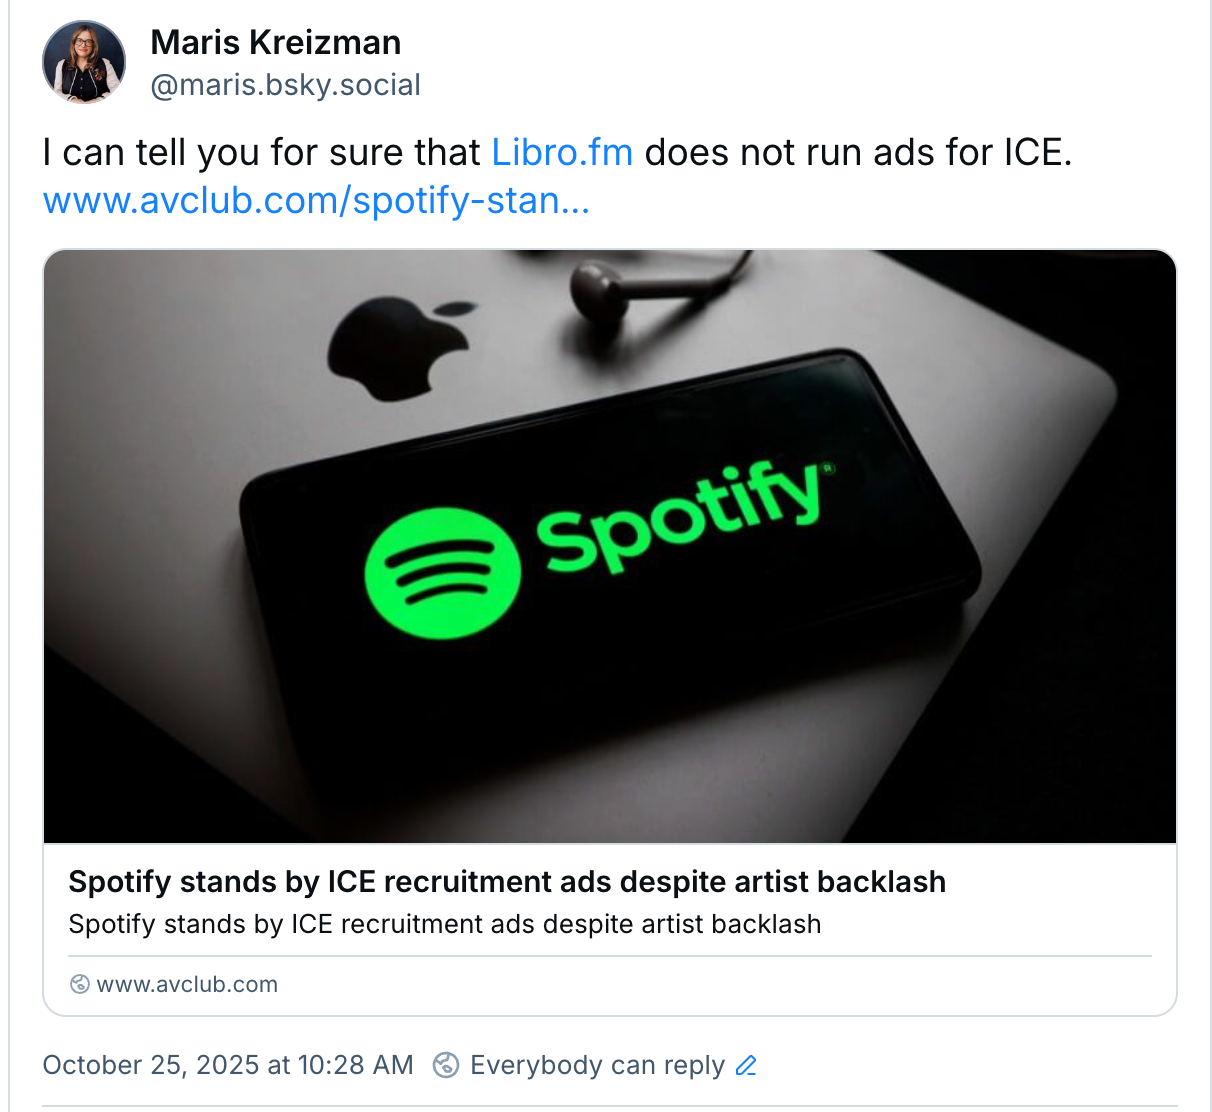
Task: Click the pencil edit icon for reply settings
Action: (x=746, y=1065)
